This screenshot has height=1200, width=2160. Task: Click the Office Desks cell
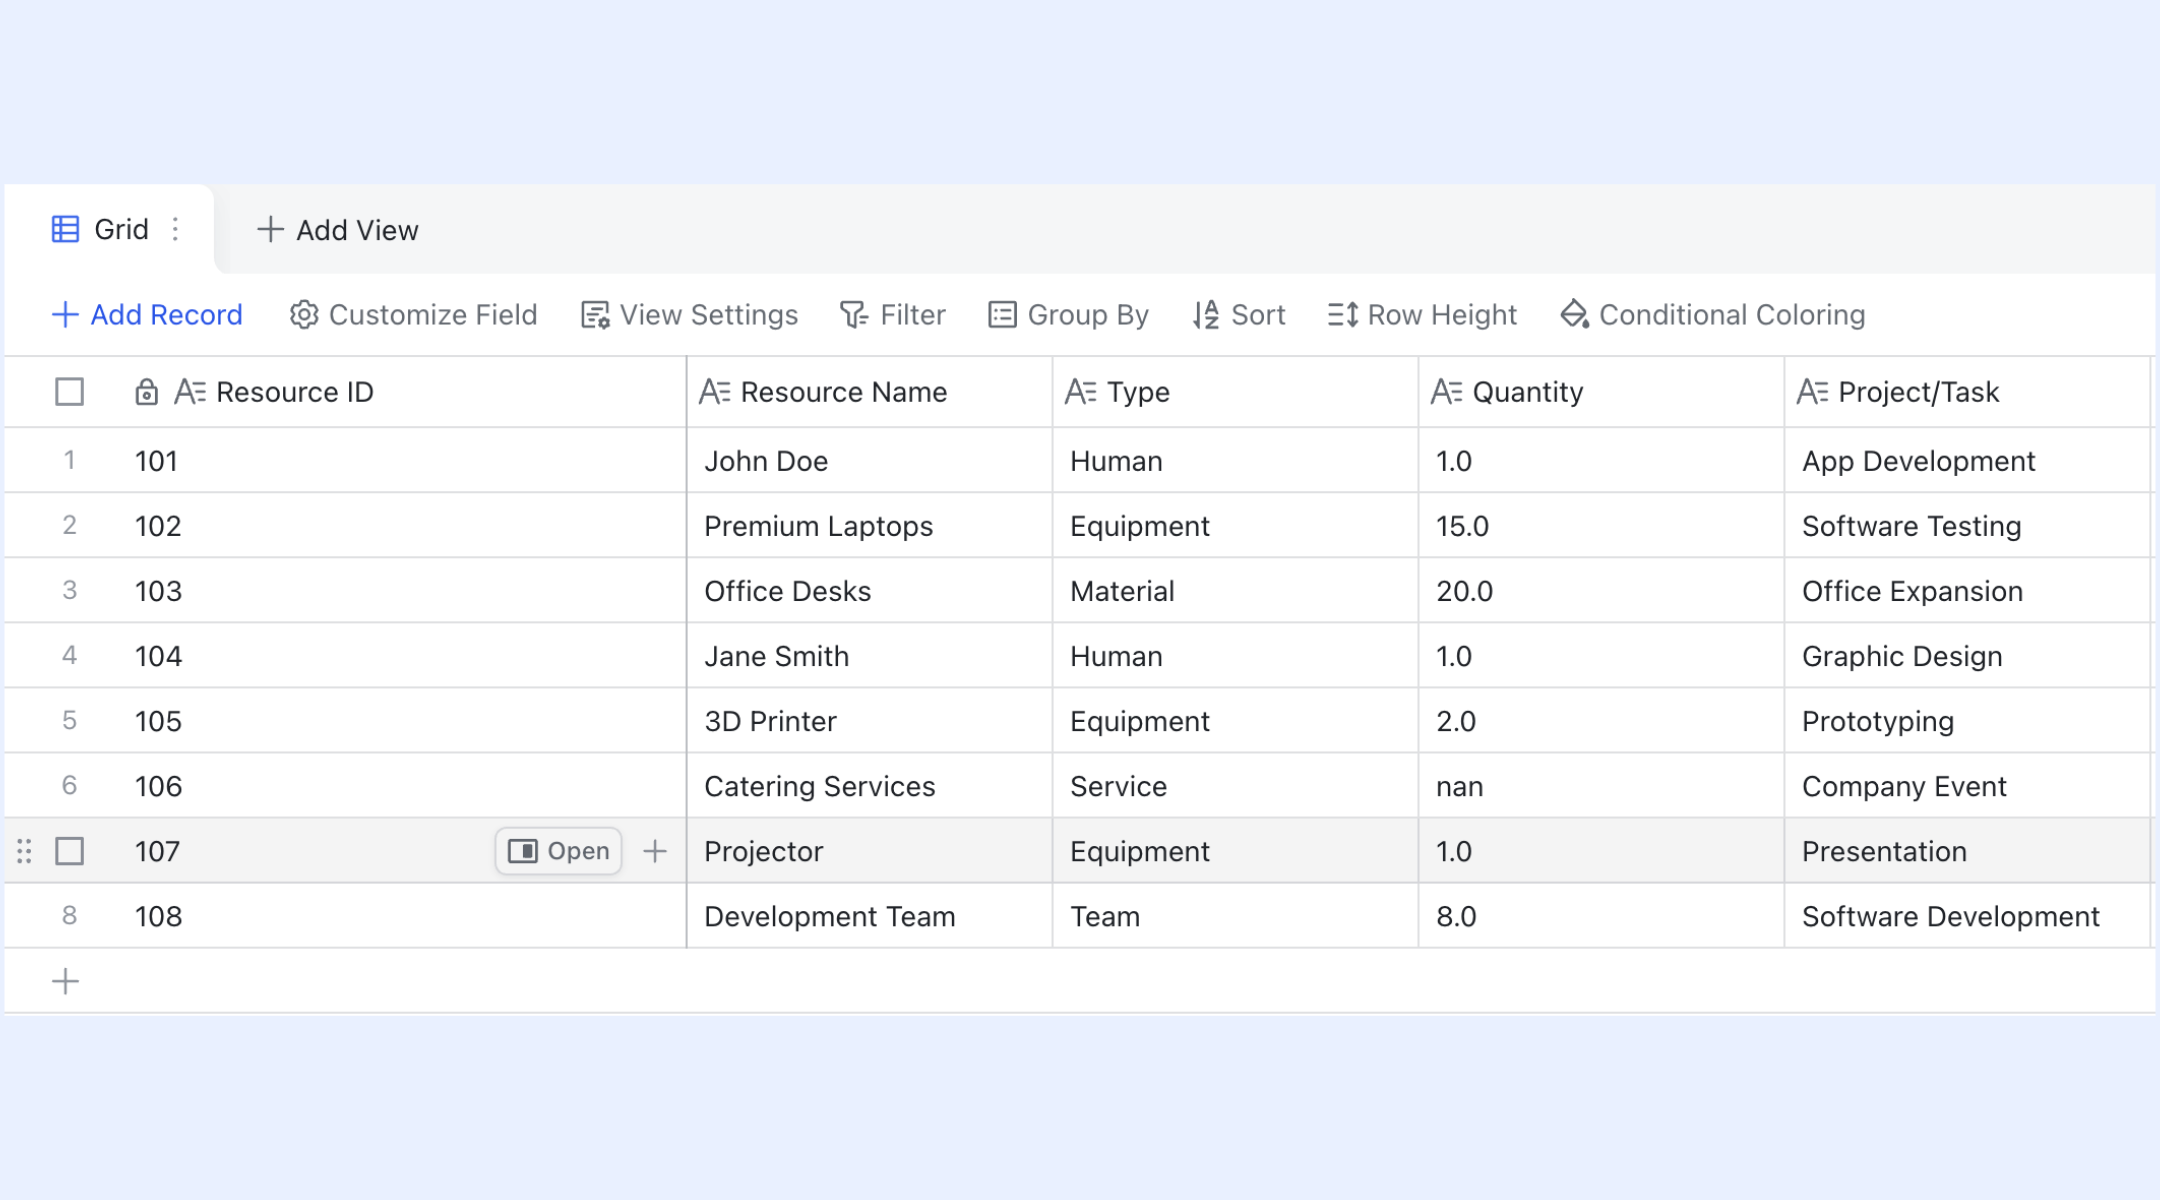click(870, 591)
